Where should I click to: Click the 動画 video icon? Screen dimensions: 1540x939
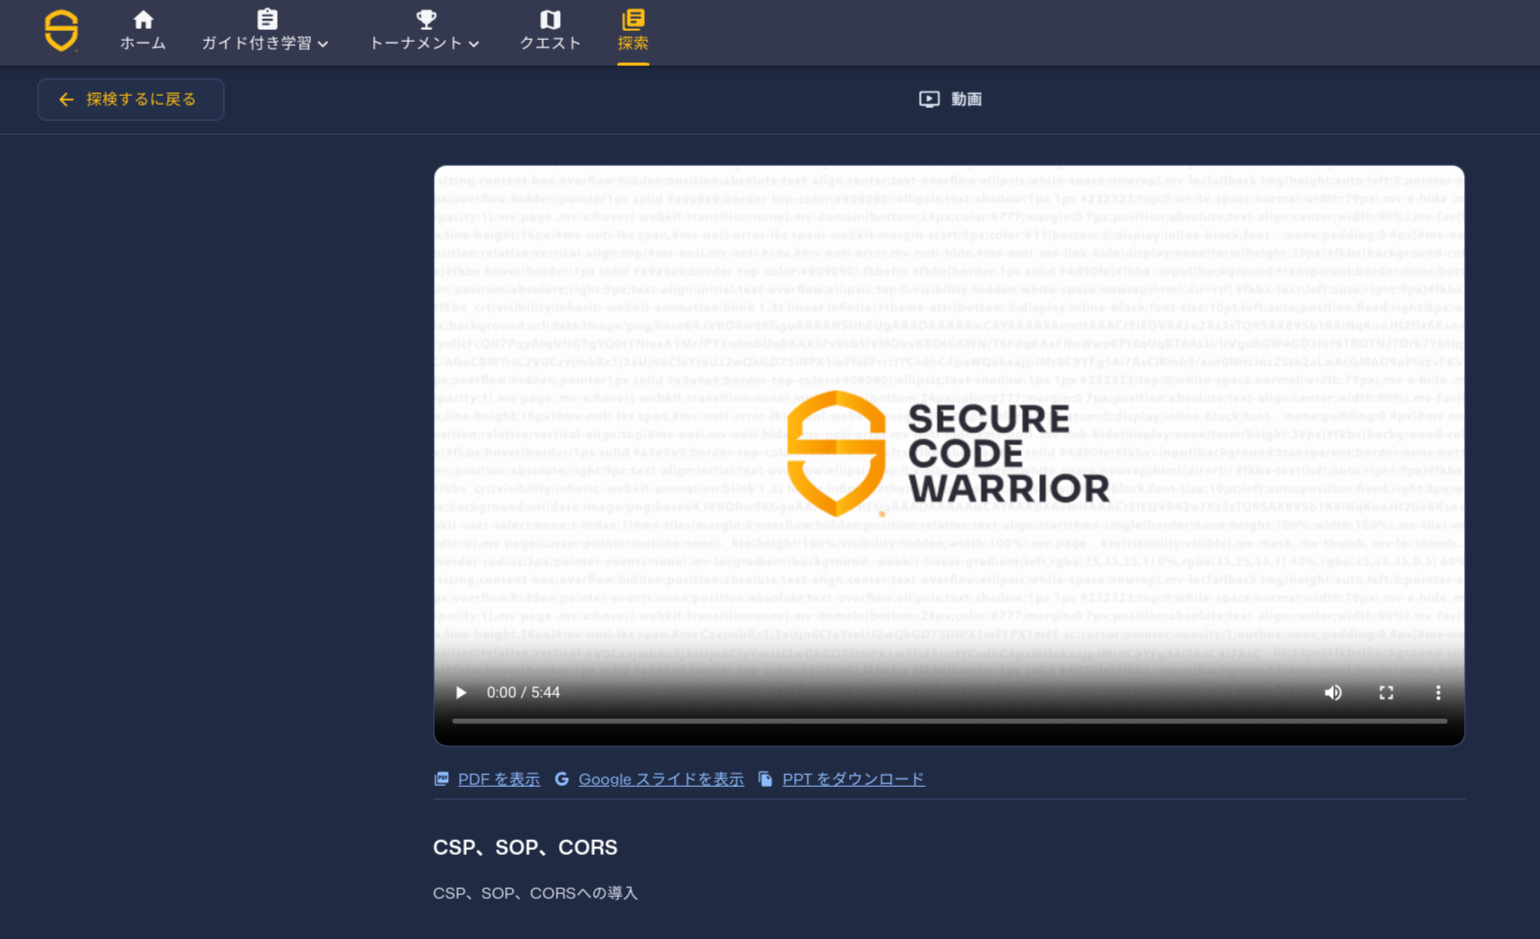pos(929,99)
